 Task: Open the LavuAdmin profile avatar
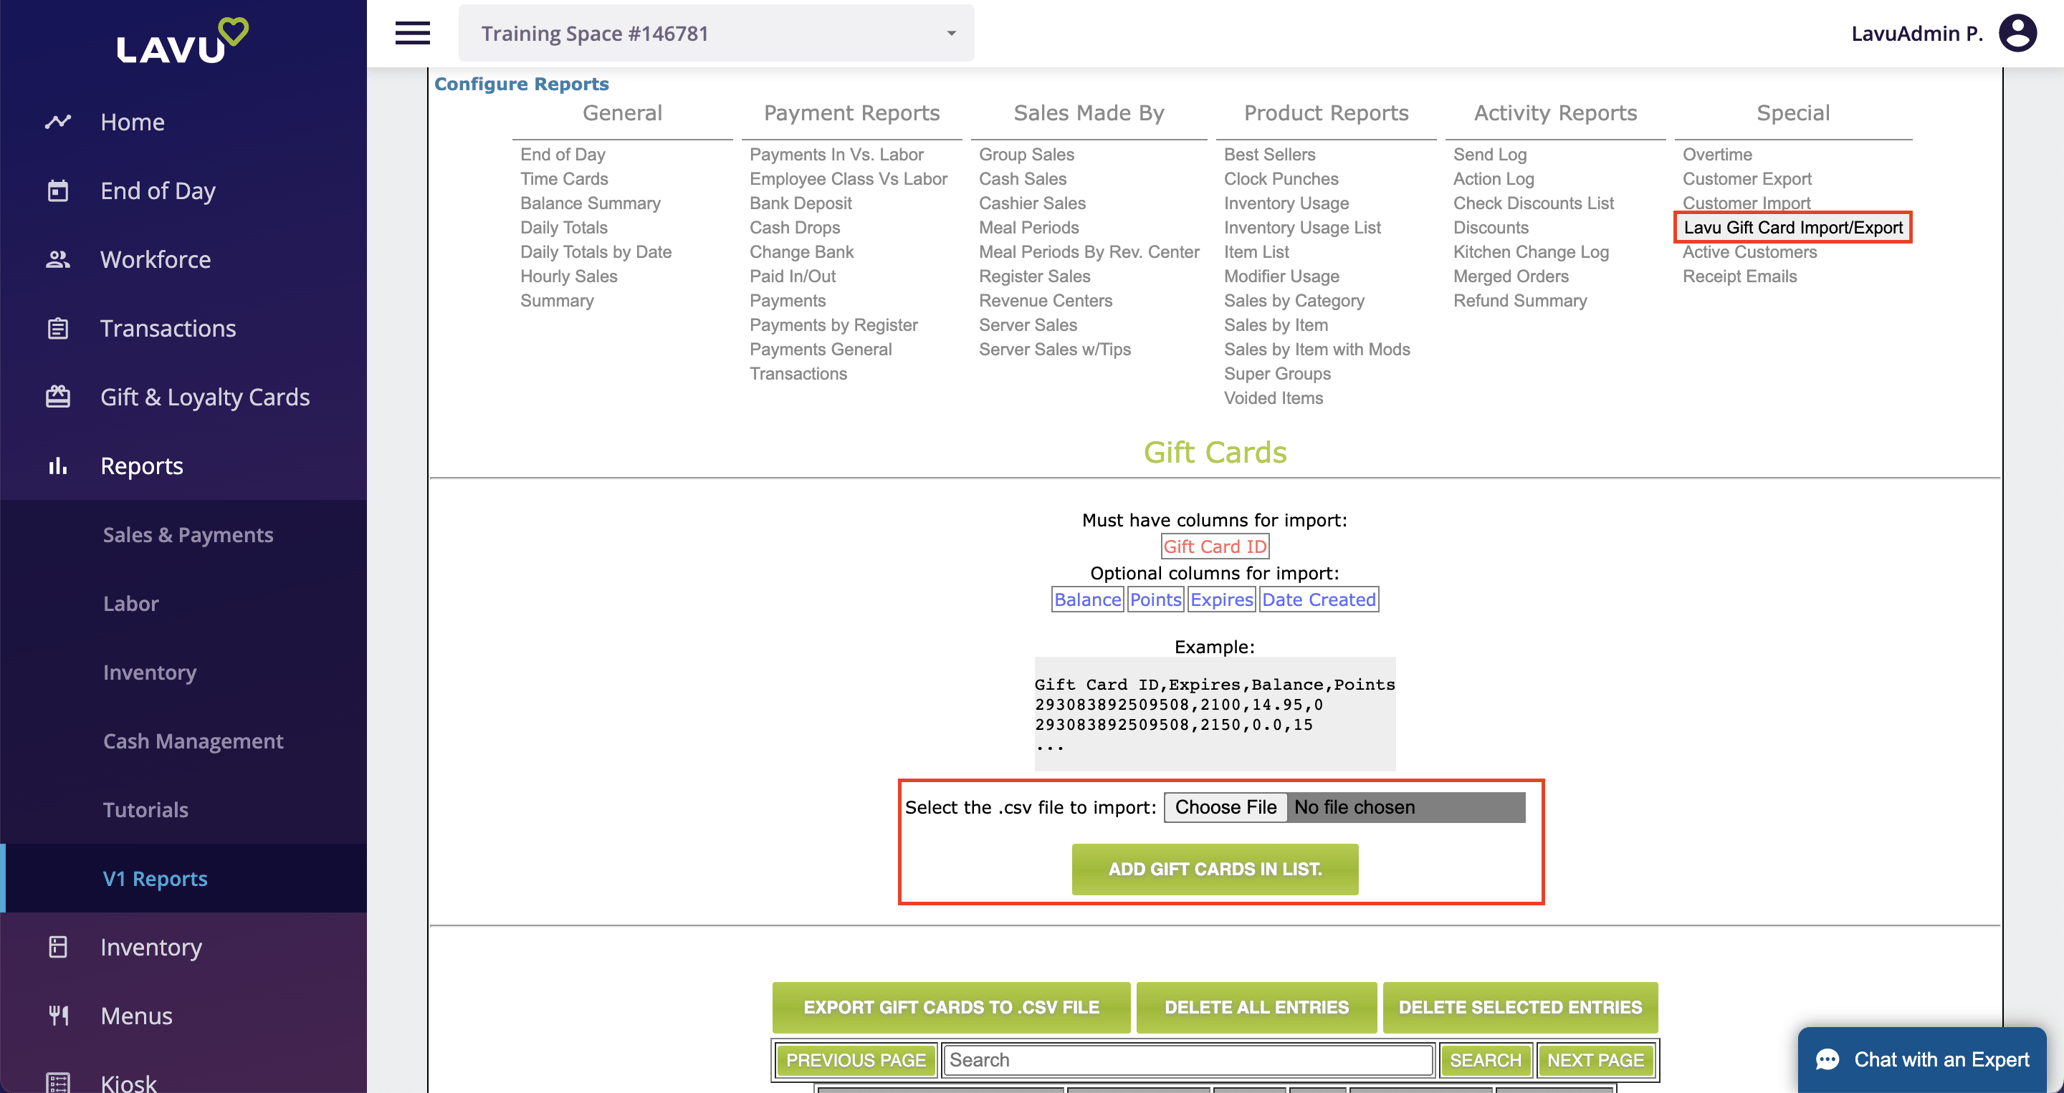[2017, 32]
